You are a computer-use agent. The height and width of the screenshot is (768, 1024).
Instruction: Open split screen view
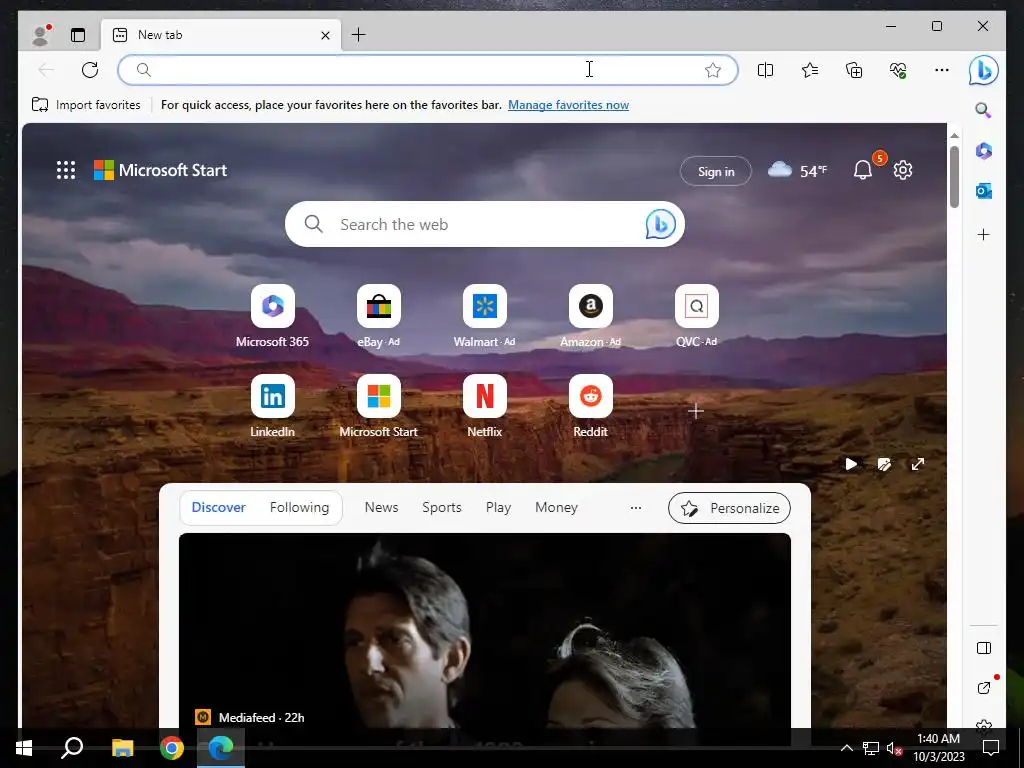765,70
